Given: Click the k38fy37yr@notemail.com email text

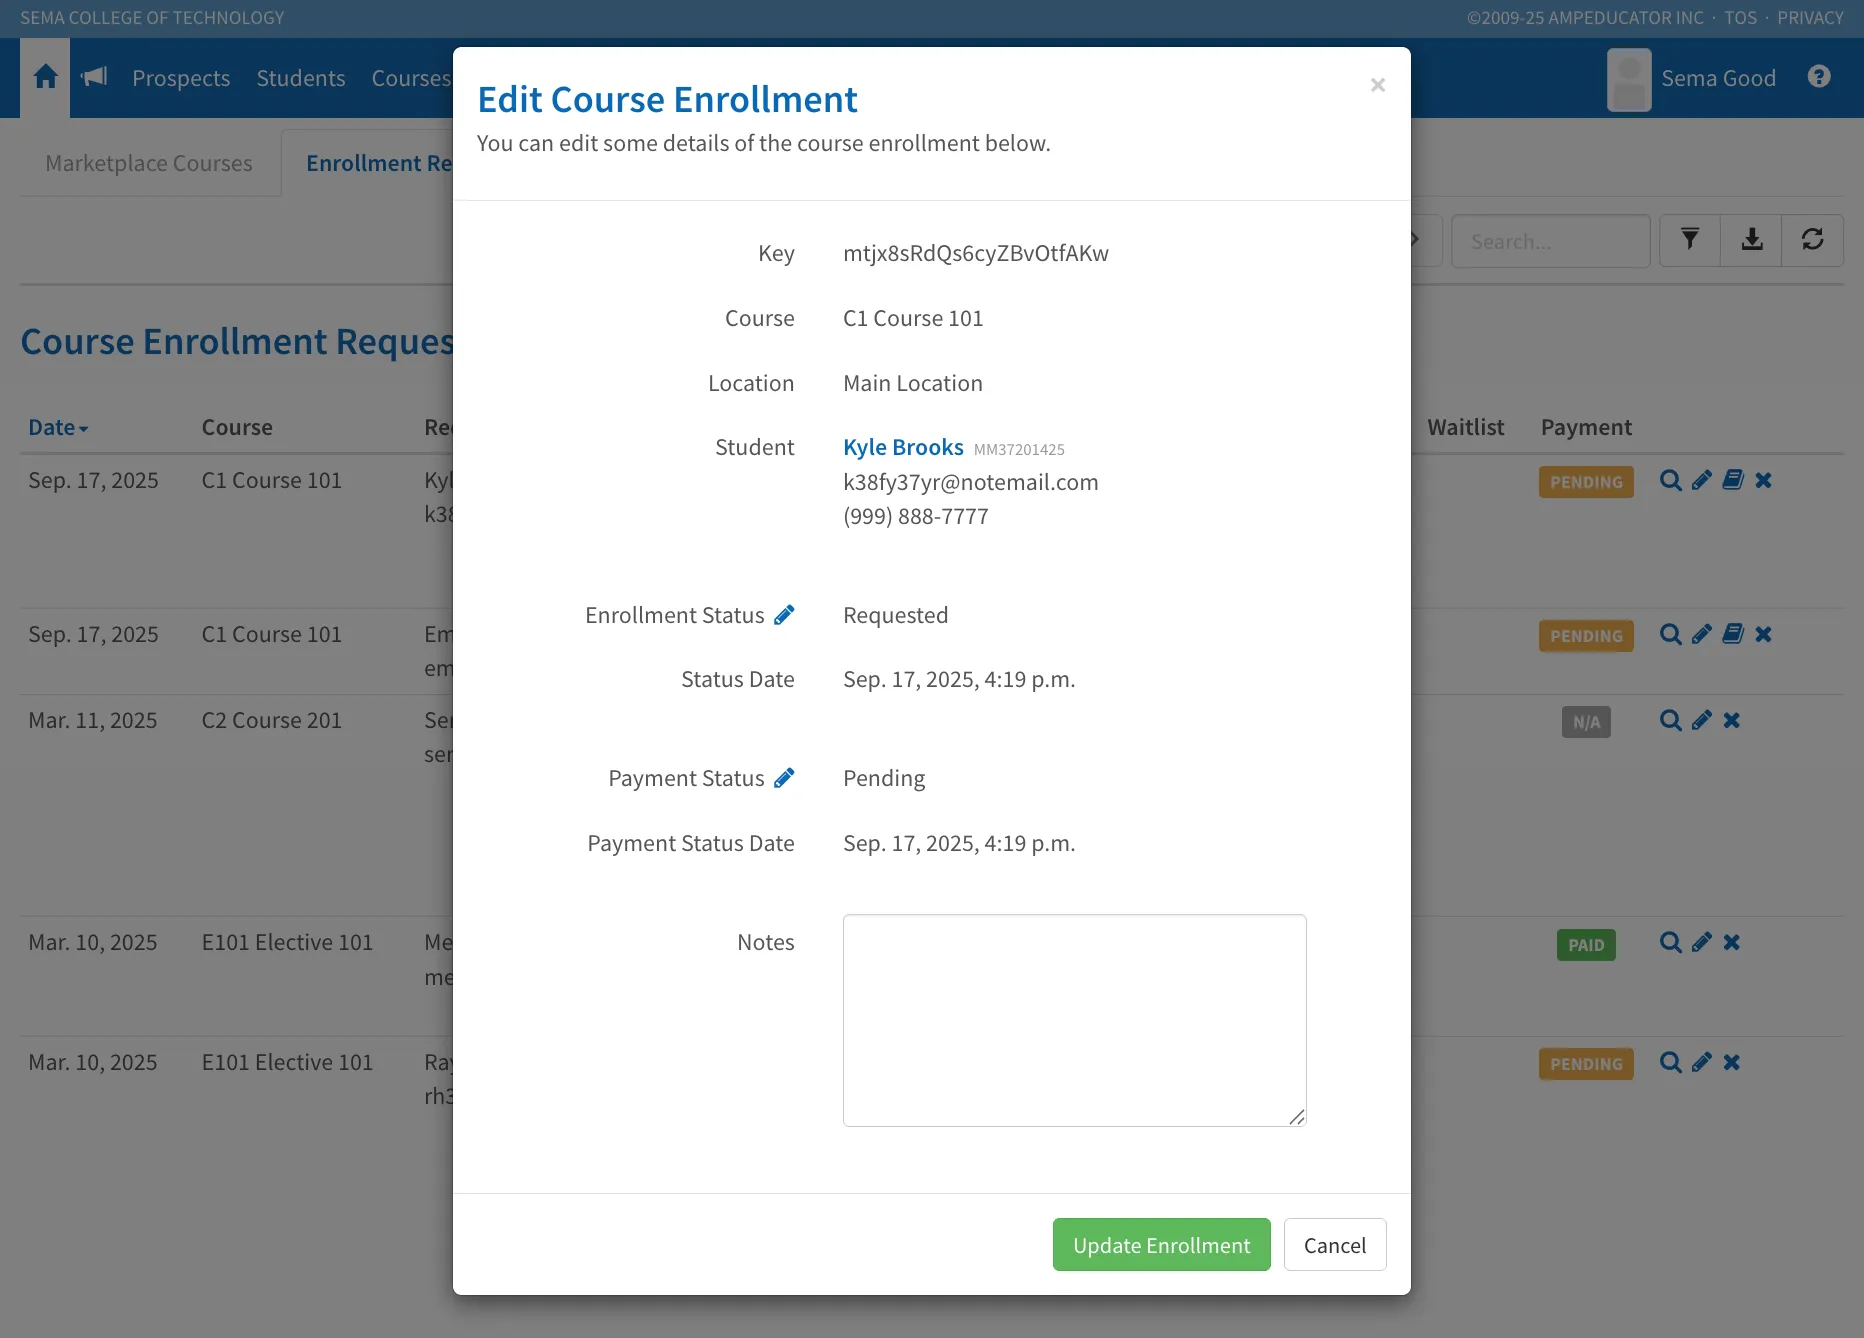Looking at the screenshot, I should [x=970, y=482].
